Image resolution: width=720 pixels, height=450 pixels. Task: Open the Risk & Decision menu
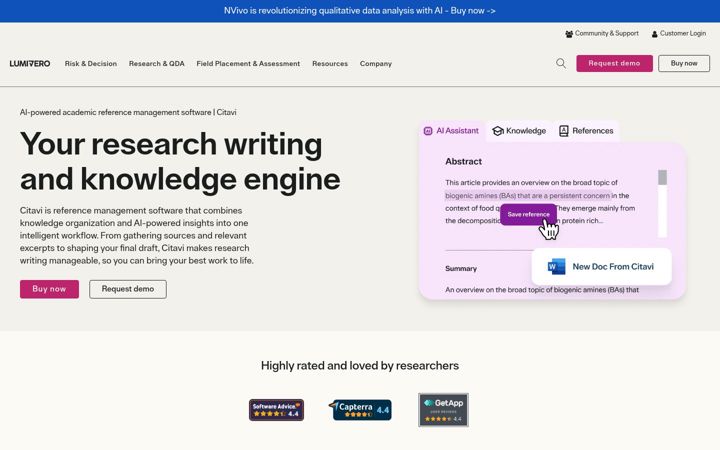tap(91, 64)
